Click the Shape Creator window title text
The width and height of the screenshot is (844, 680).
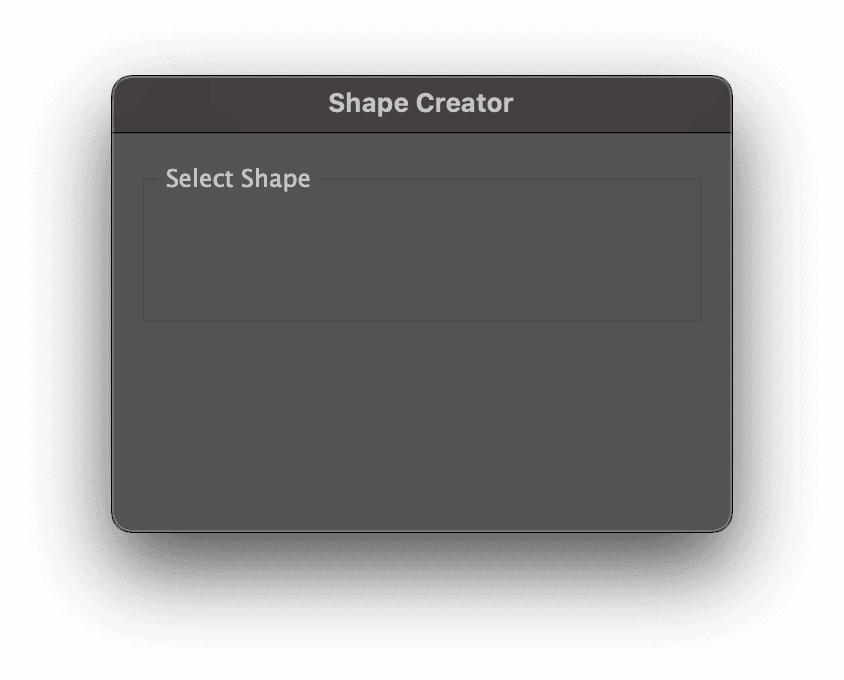click(x=420, y=103)
